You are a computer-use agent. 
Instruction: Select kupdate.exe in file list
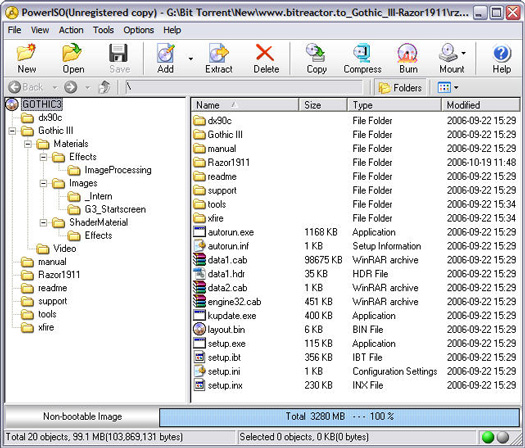[232, 315]
